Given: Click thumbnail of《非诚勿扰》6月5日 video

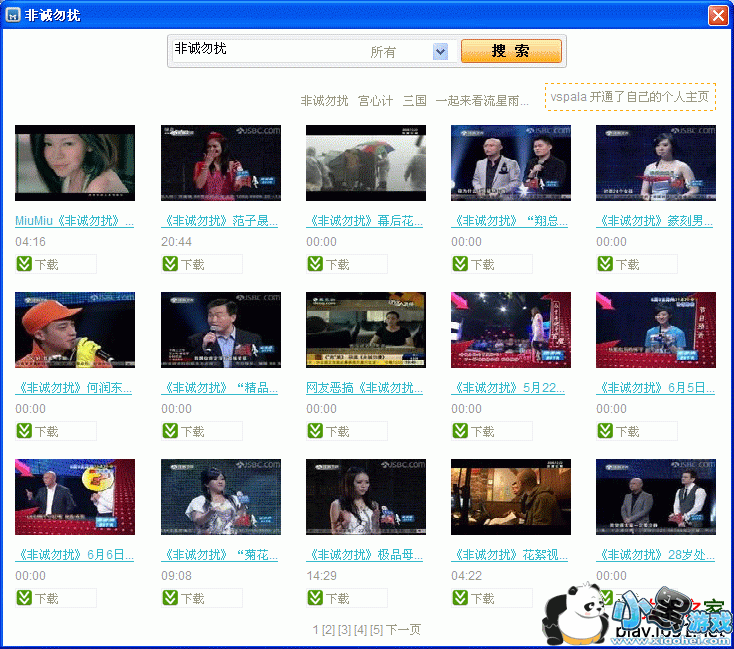Looking at the screenshot, I should [656, 330].
